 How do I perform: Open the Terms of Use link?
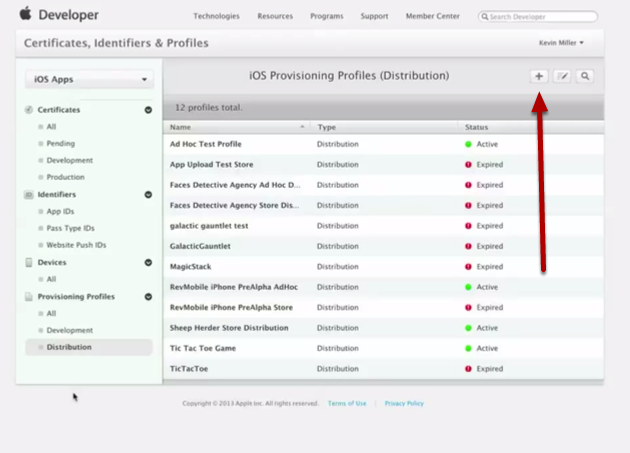click(x=347, y=403)
